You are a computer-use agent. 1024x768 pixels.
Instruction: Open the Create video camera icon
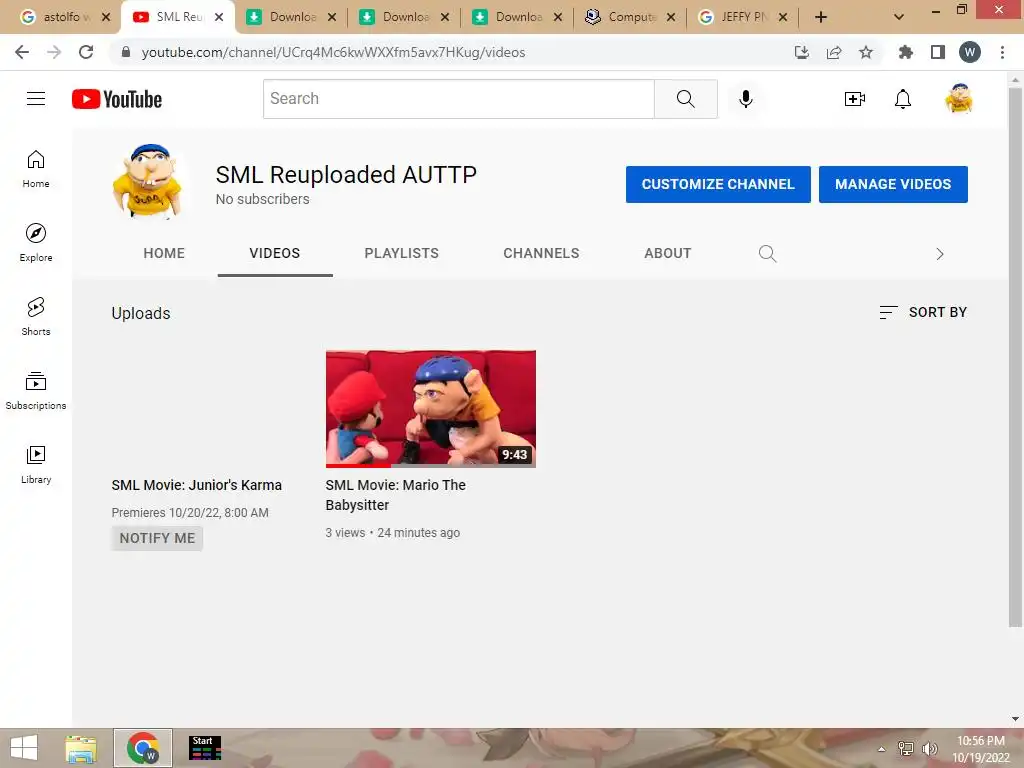(x=854, y=99)
